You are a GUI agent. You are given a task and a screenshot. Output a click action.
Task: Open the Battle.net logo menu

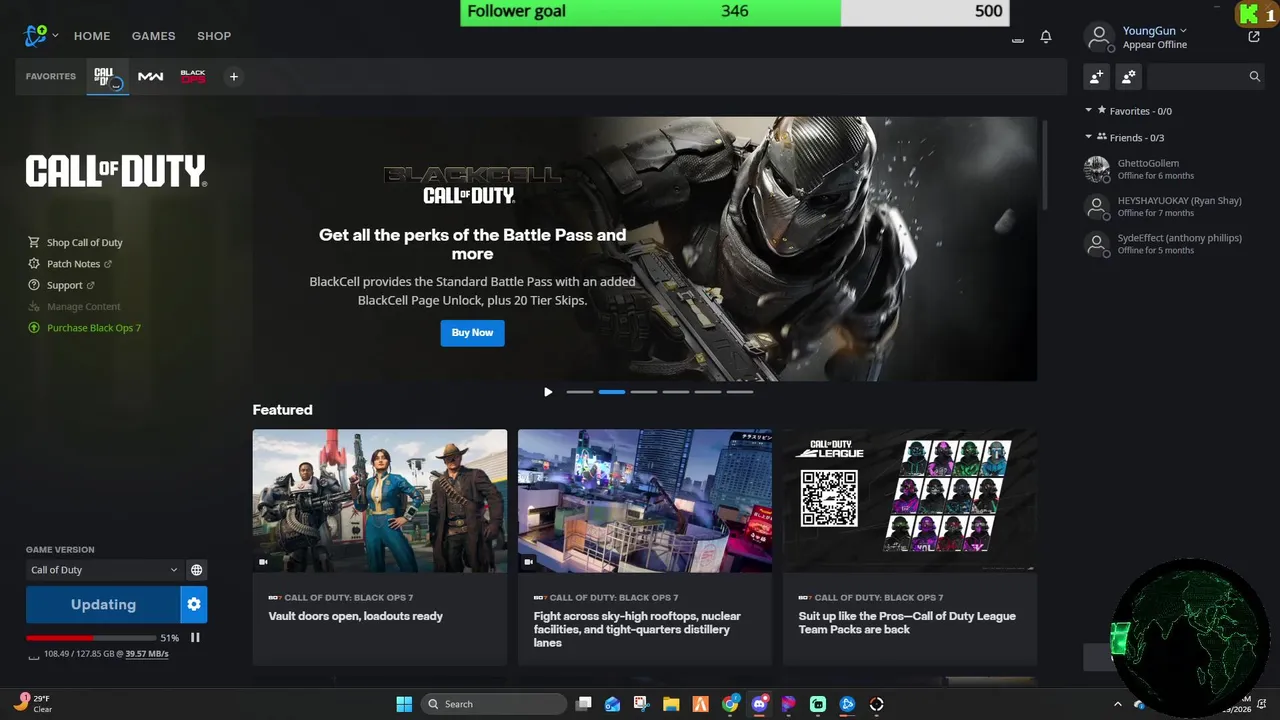[40, 36]
